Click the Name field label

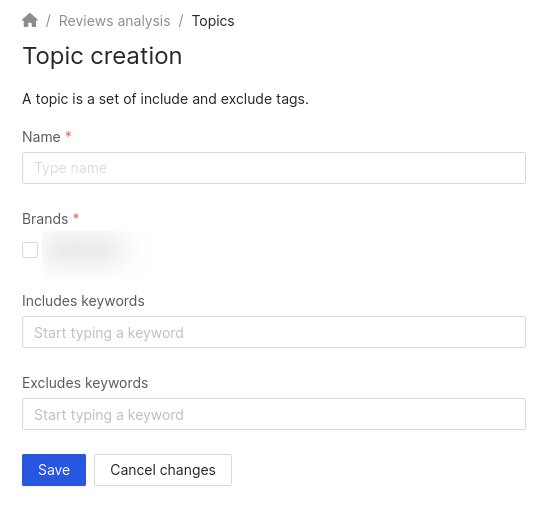41,137
